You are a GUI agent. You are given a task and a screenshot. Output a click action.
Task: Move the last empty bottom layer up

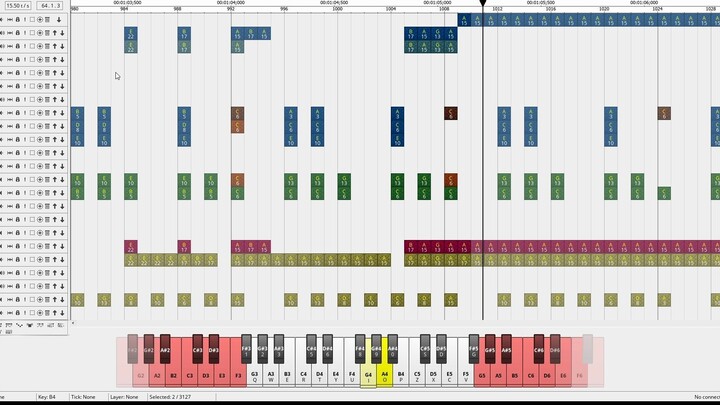click(x=55, y=313)
